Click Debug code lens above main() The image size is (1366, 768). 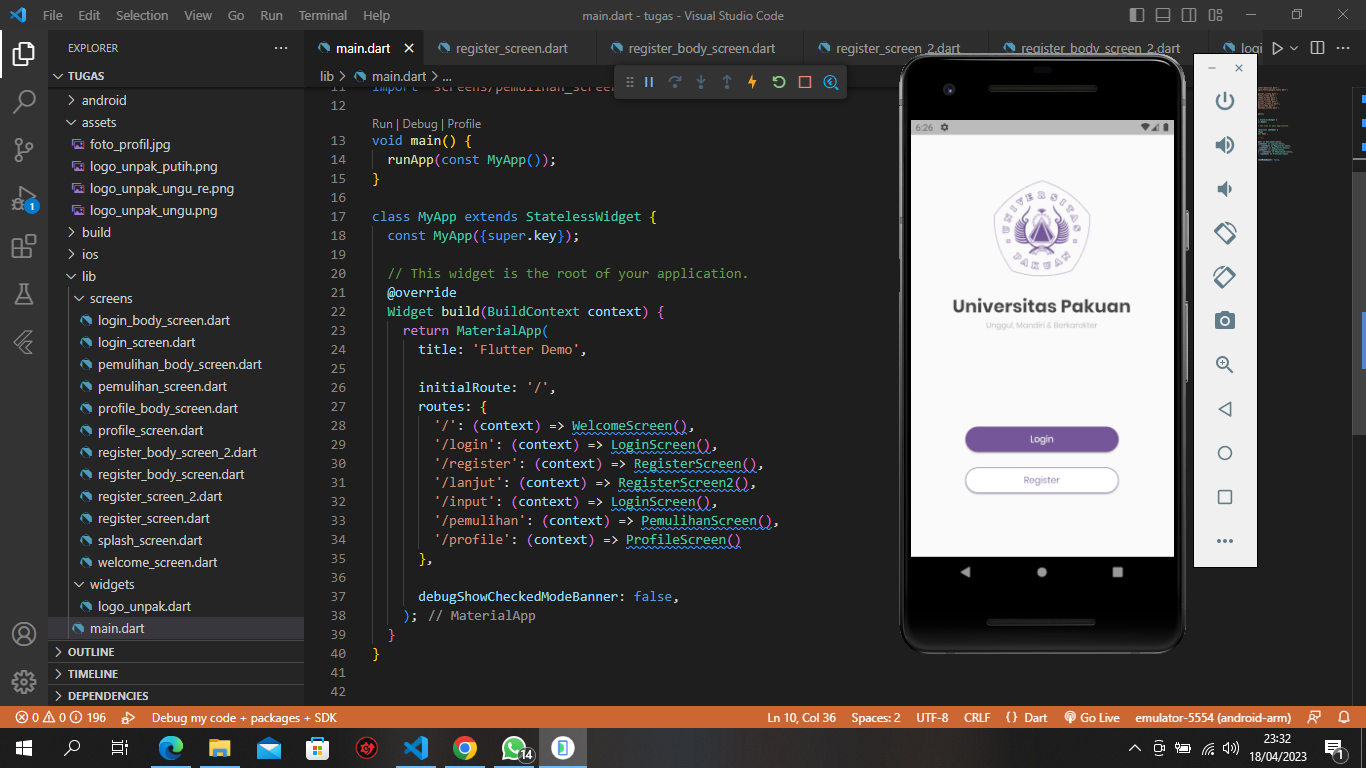[420, 124]
